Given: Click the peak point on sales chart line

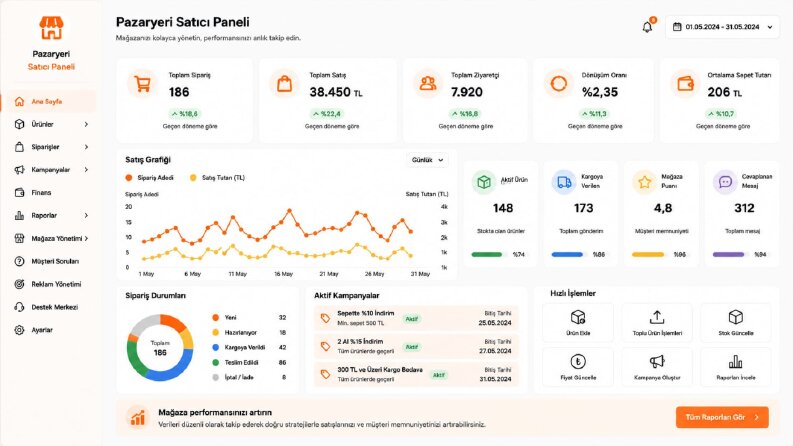Looking at the screenshot, I should click(290, 210).
